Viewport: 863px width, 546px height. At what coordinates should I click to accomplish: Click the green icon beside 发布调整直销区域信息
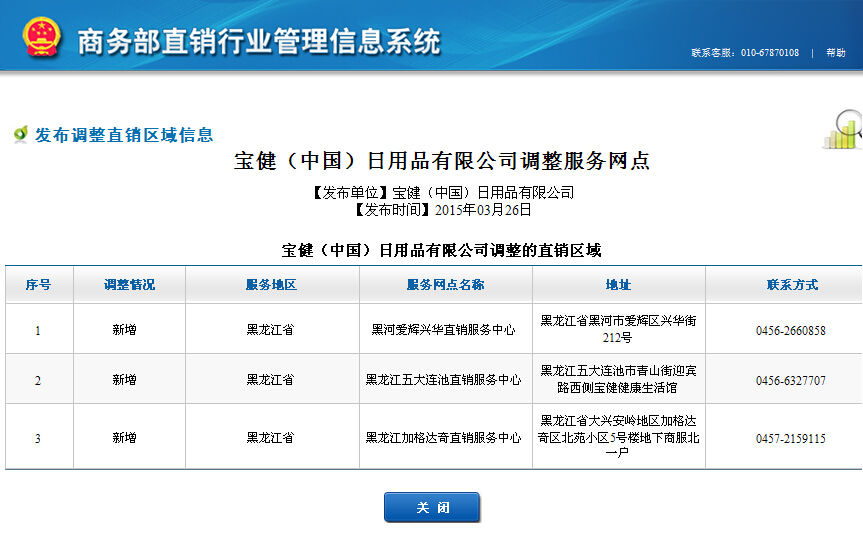[x=20, y=134]
